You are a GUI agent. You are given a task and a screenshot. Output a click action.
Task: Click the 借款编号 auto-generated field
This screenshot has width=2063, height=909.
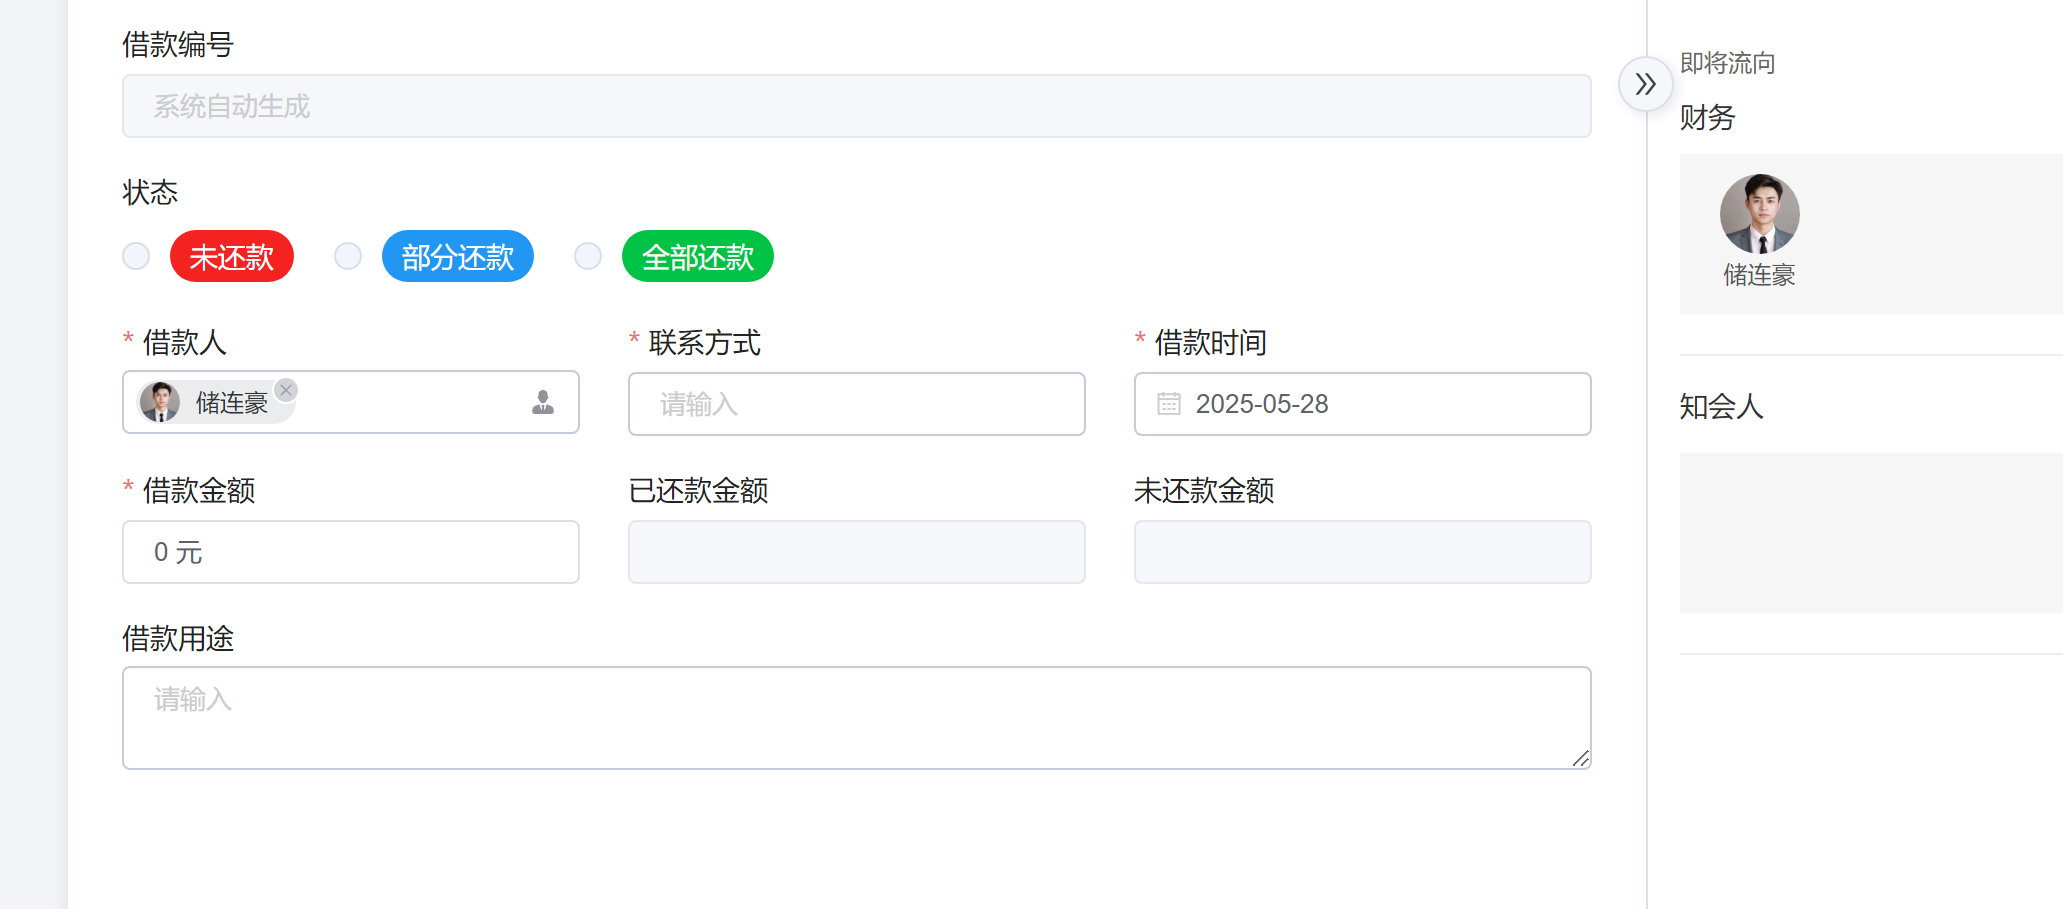pyautogui.click(x=856, y=106)
